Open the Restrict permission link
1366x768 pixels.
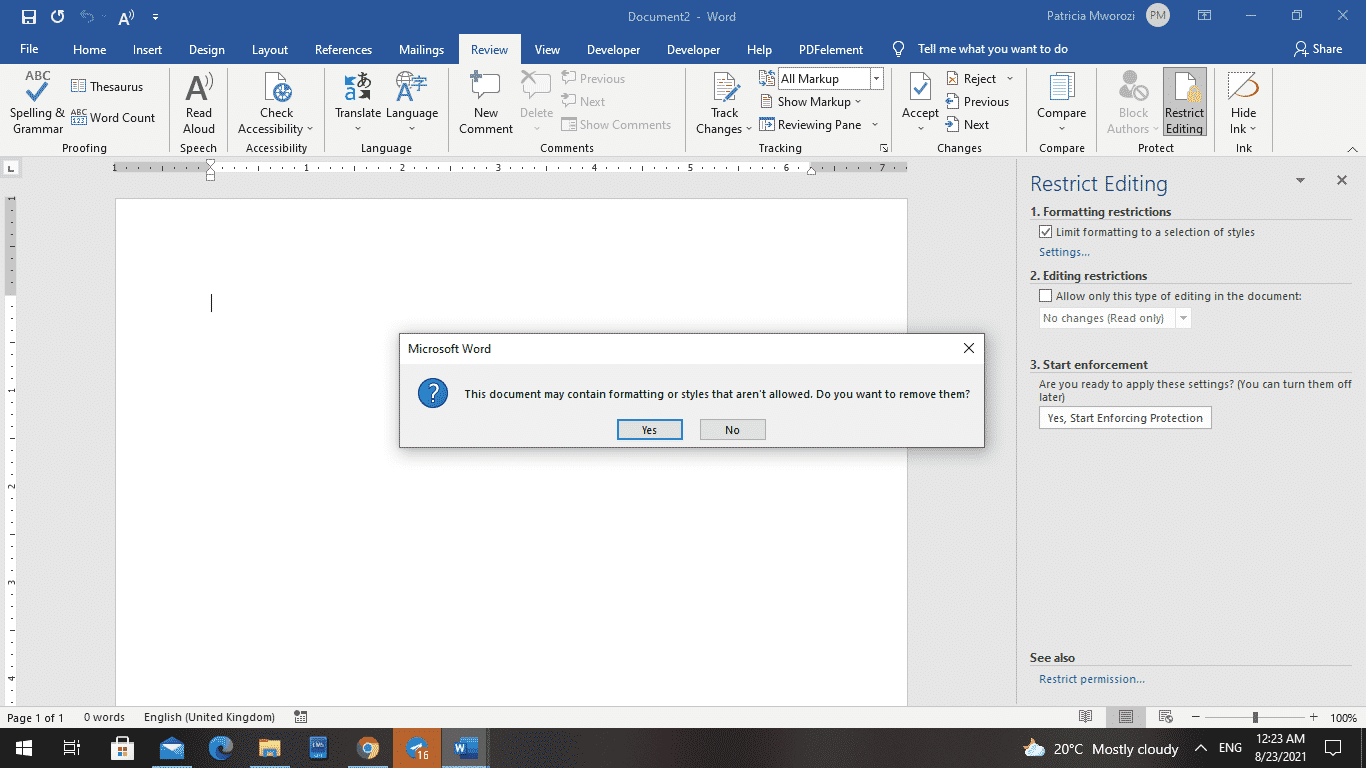pos(1091,678)
